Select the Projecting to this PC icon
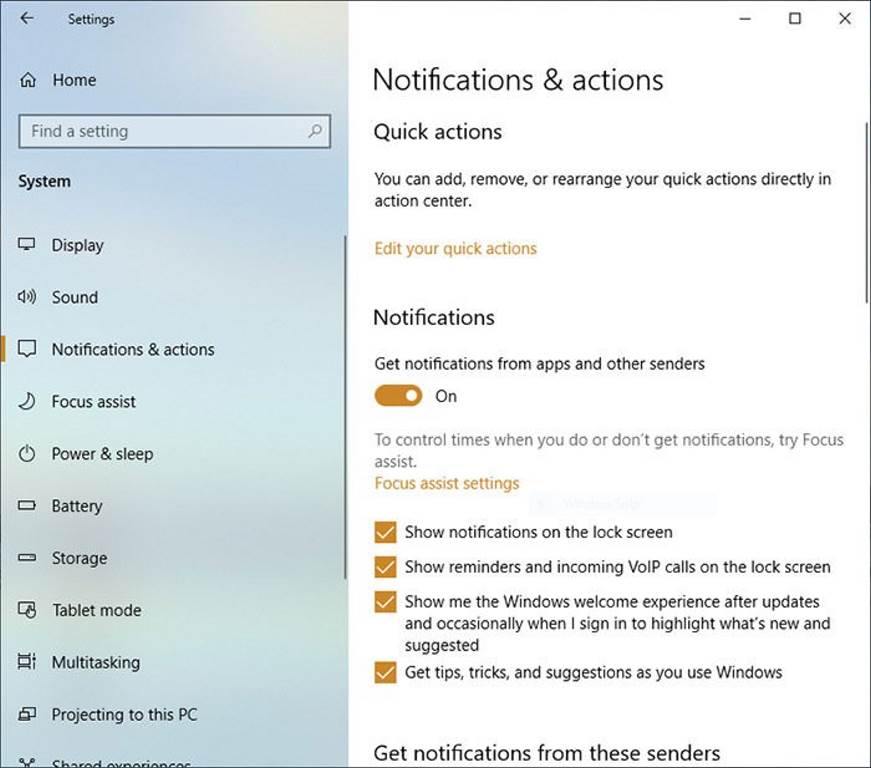871x768 pixels. click(x=27, y=714)
